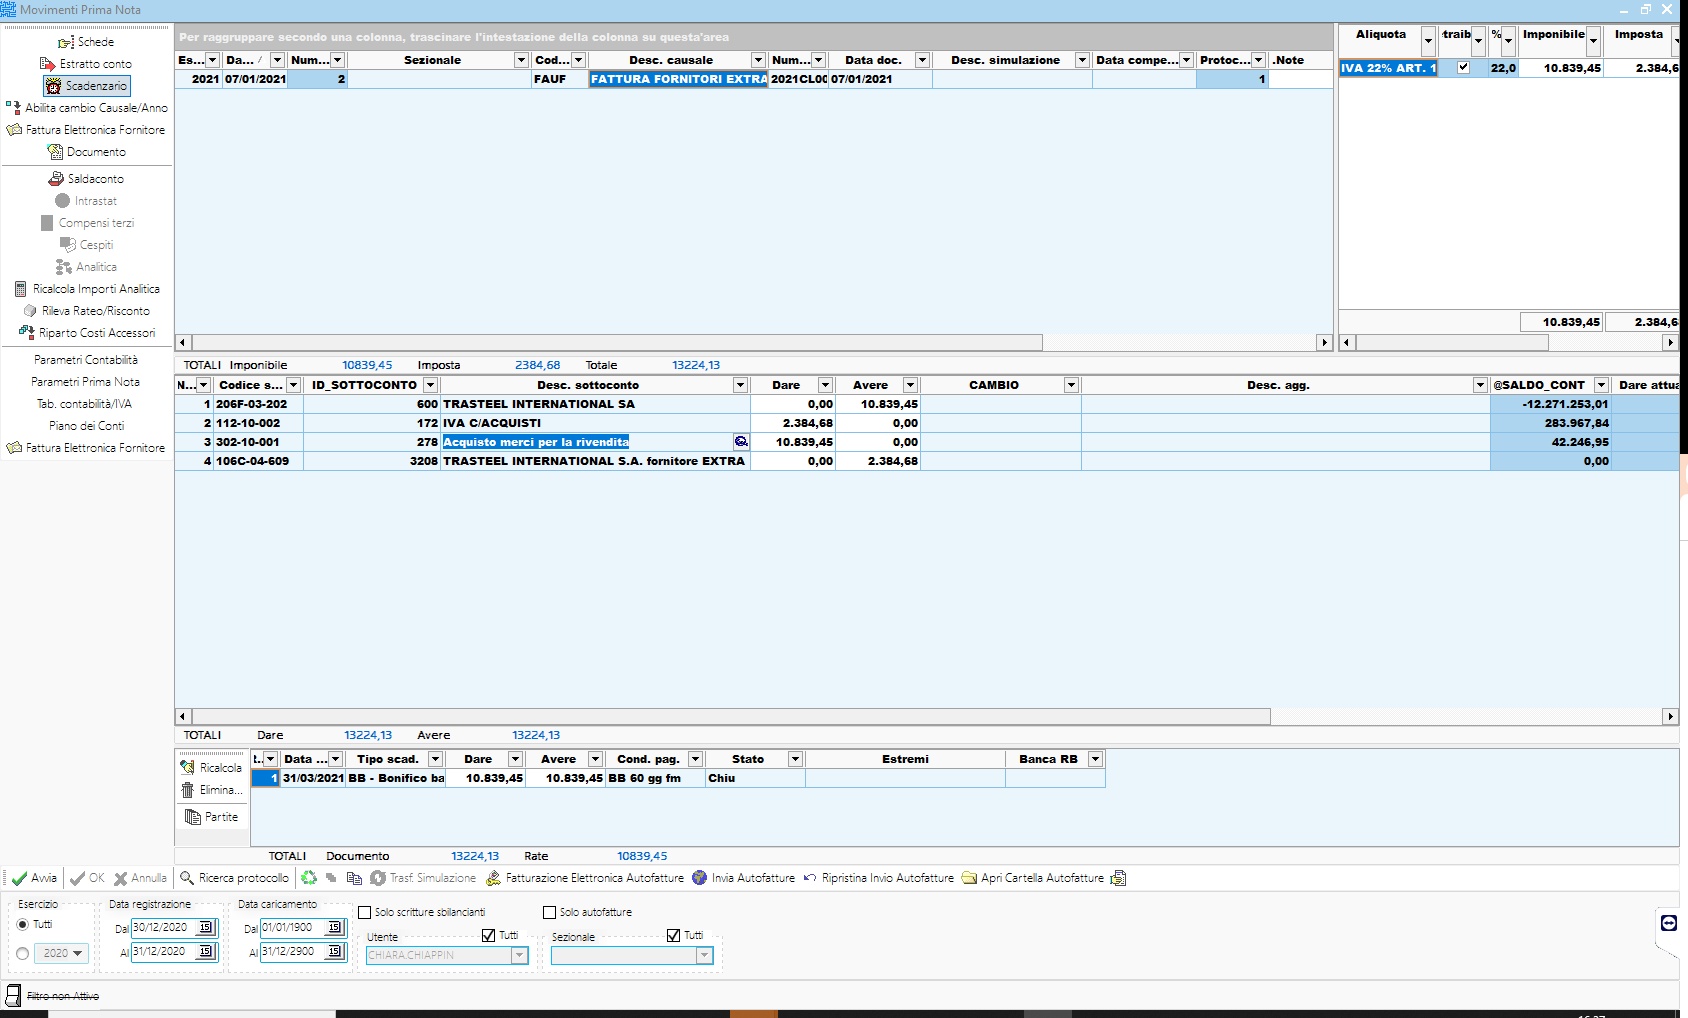Open the first Fattura Elettronica Fornitore entry
This screenshot has height=1018, width=1688.
[86, 130]
